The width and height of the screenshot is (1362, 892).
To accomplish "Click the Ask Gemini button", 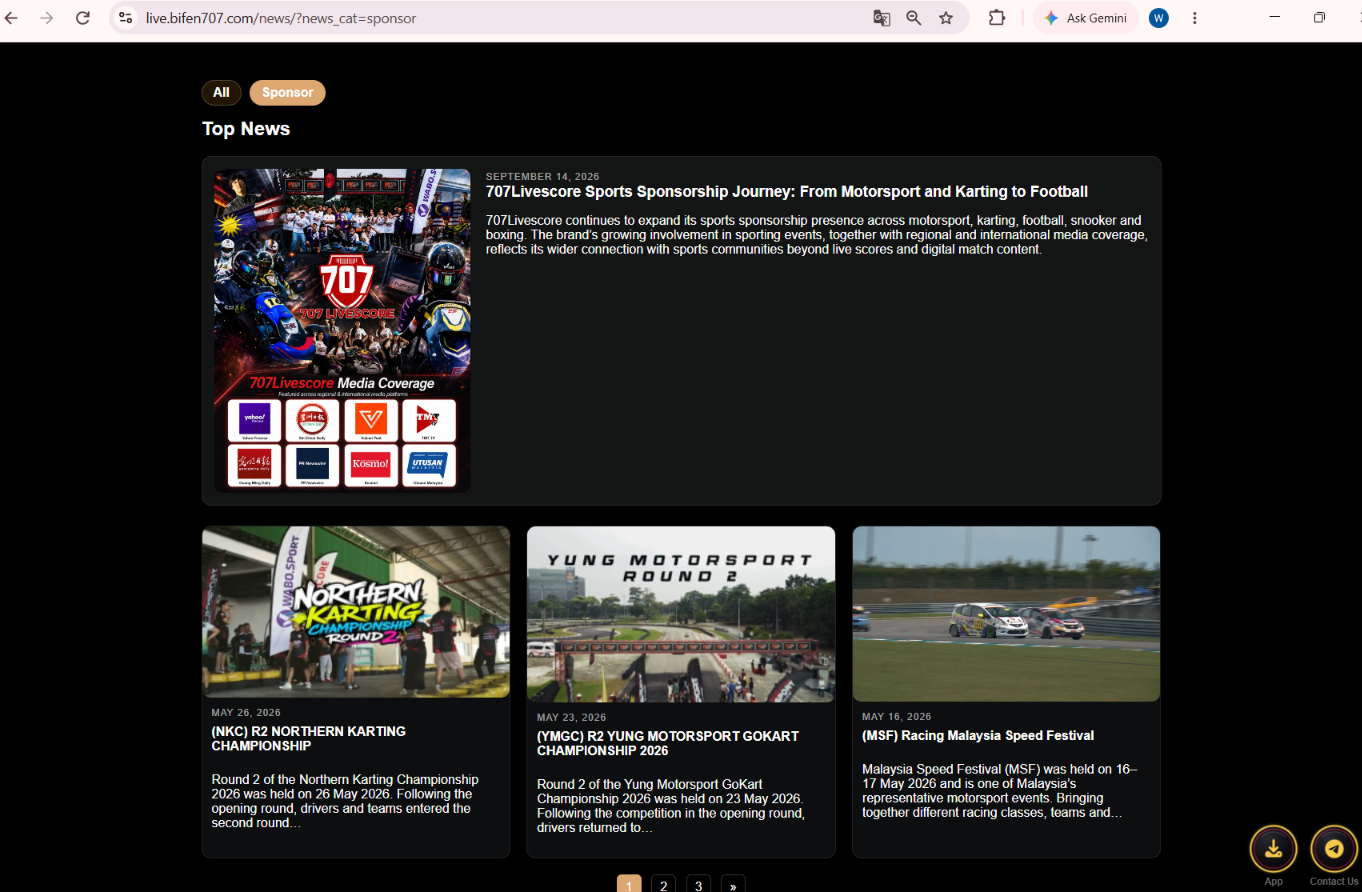I will tap(1085, 18).
